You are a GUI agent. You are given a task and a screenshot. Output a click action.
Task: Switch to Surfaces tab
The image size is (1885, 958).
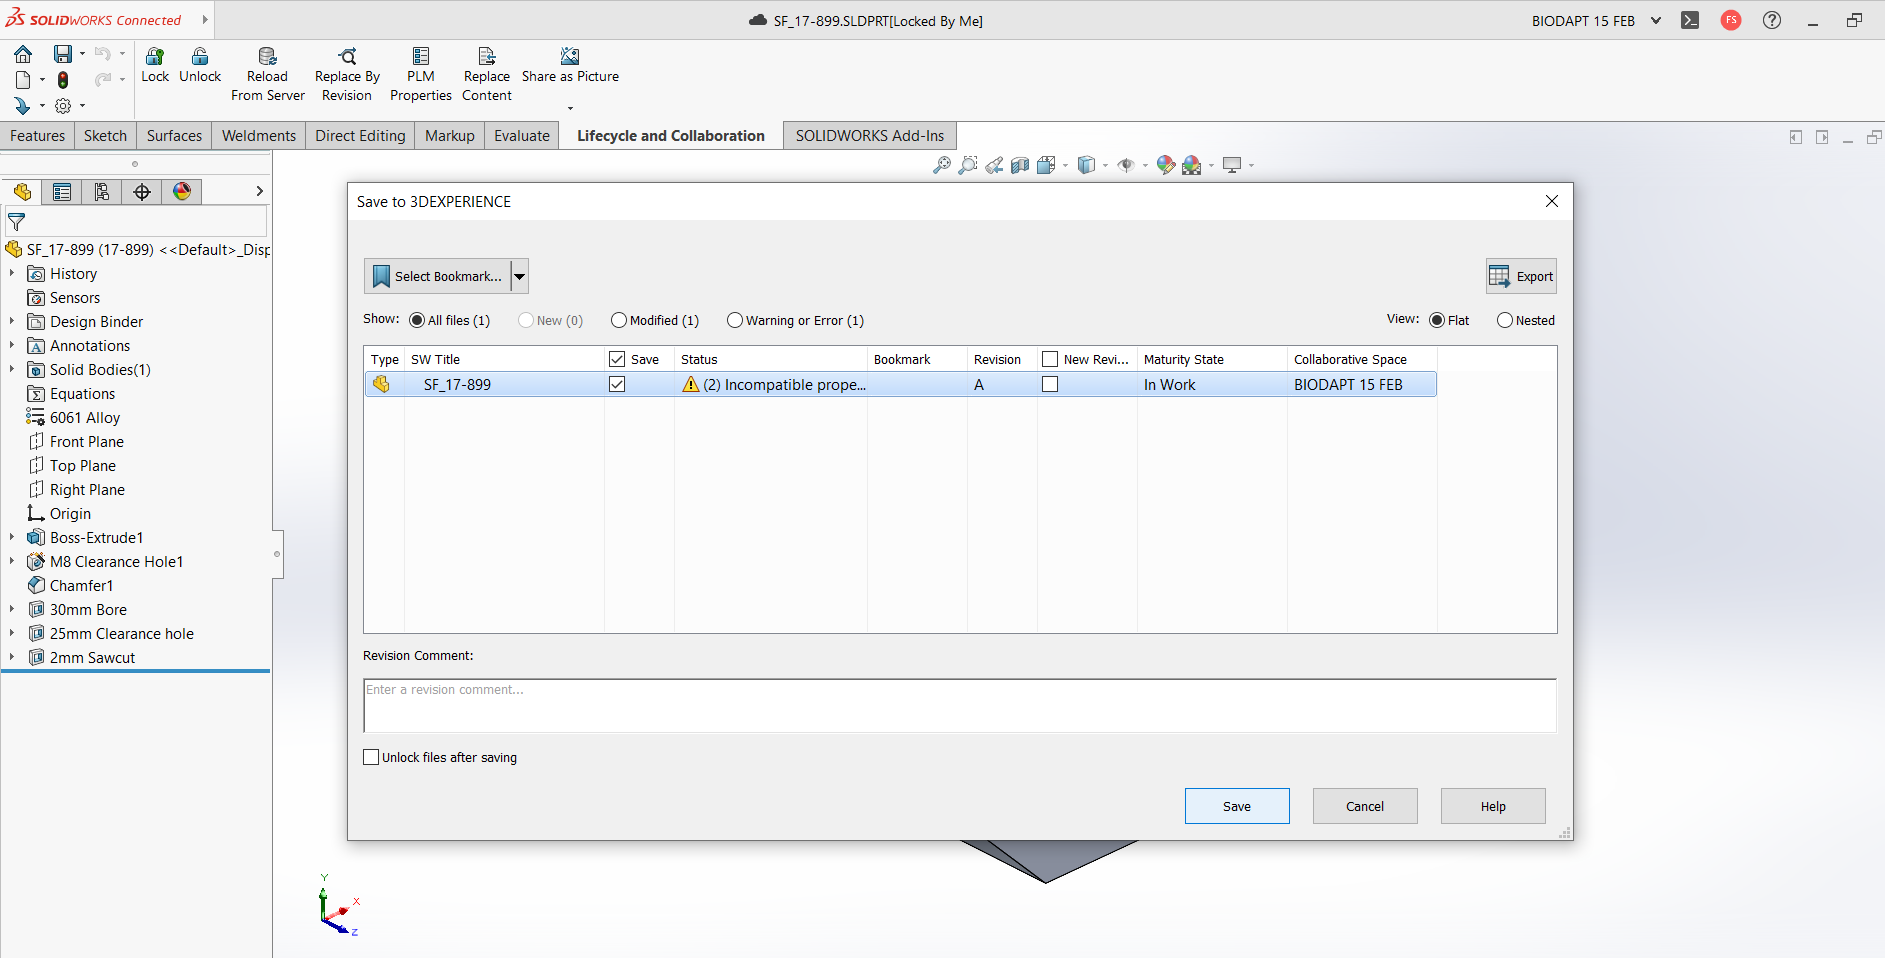tap(174, 136)
